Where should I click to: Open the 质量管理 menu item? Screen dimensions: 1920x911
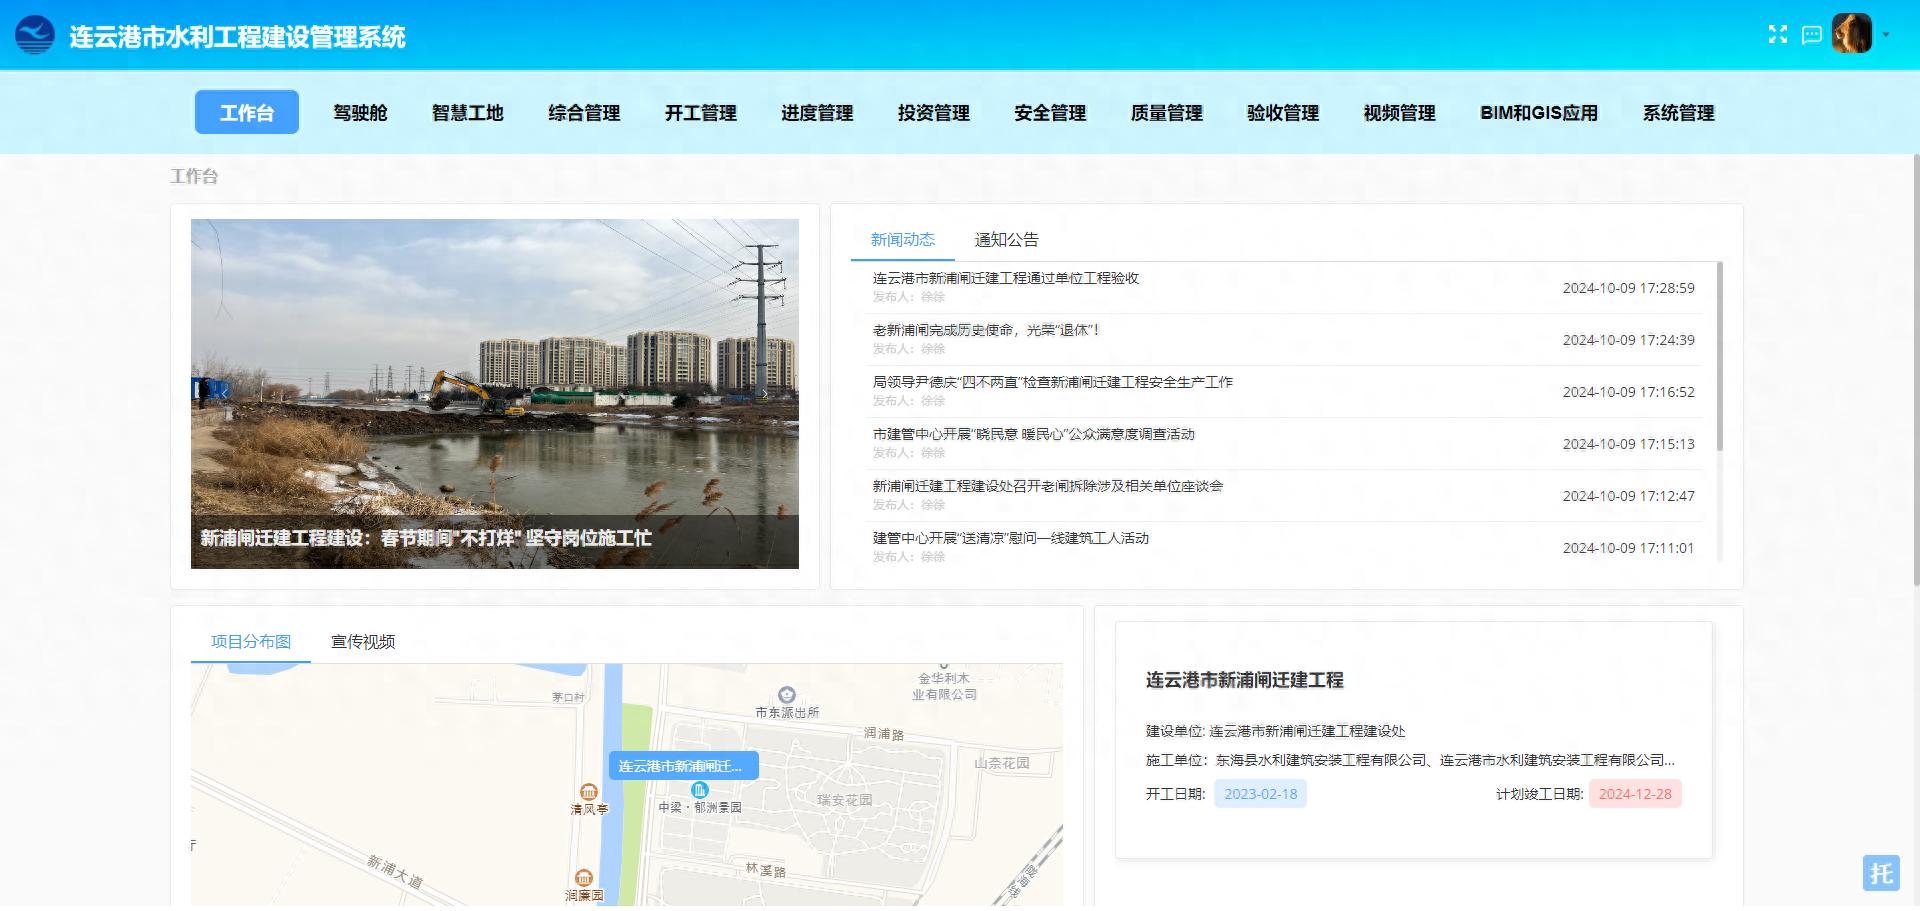(x=1167, y=113)
